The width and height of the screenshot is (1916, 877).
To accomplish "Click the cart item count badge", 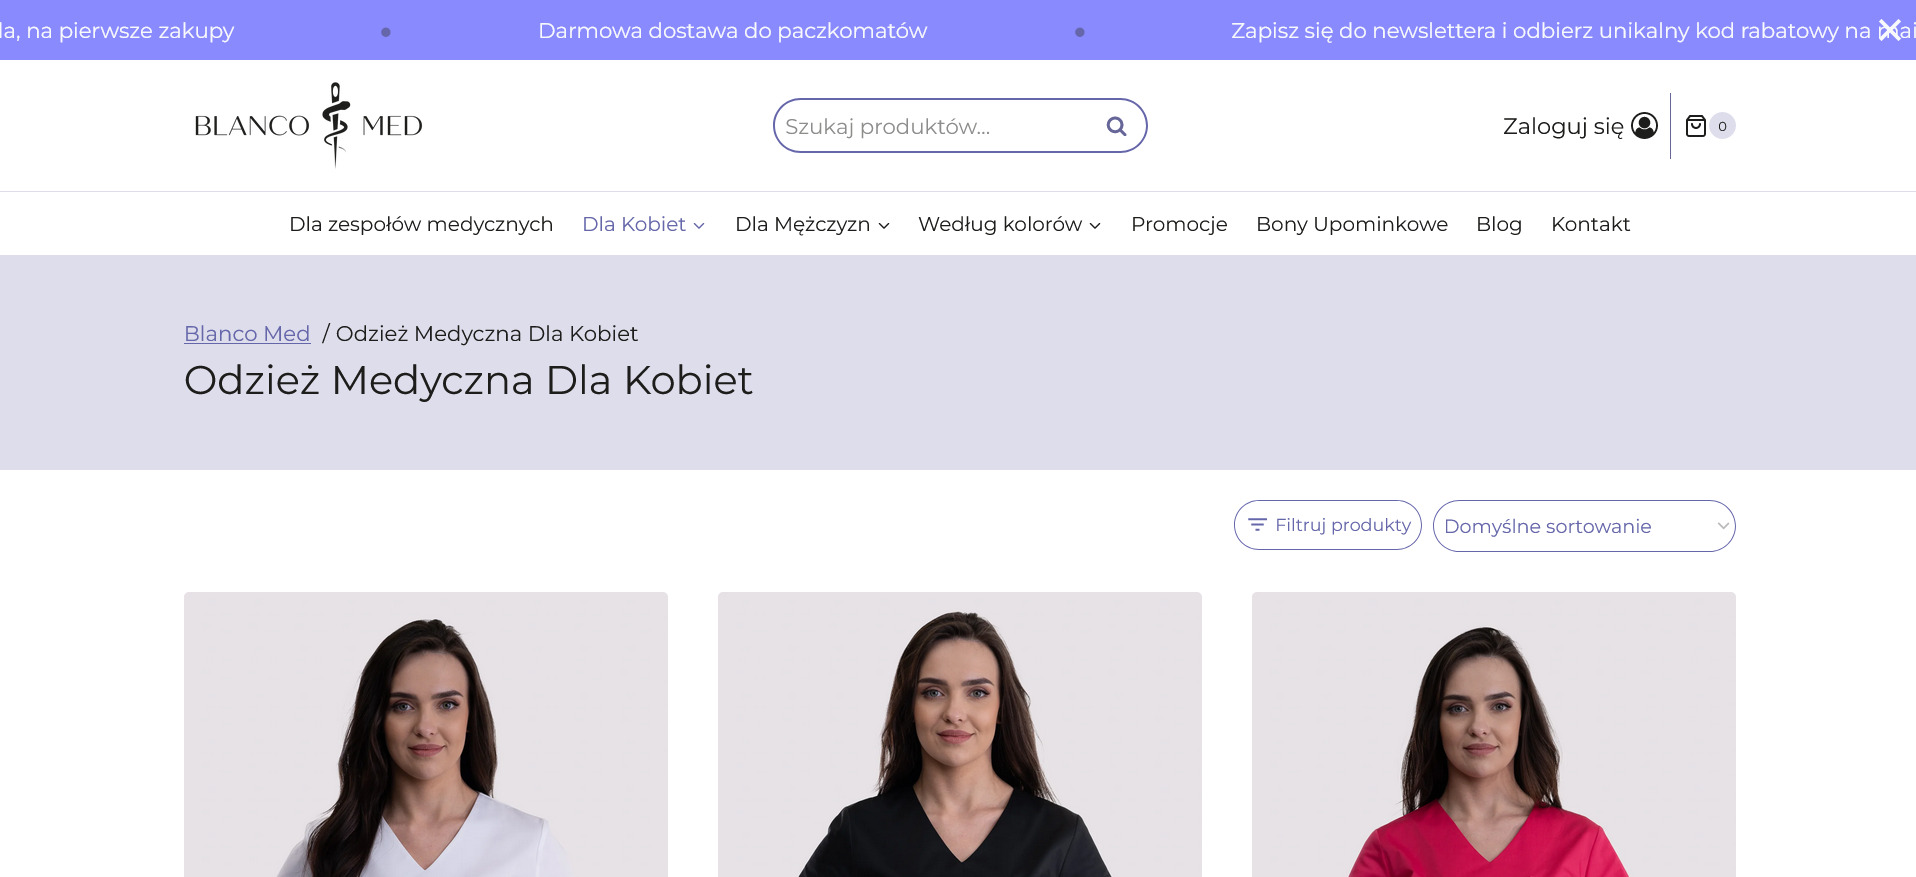I will pyautogui.click(x=1722, y=126).
